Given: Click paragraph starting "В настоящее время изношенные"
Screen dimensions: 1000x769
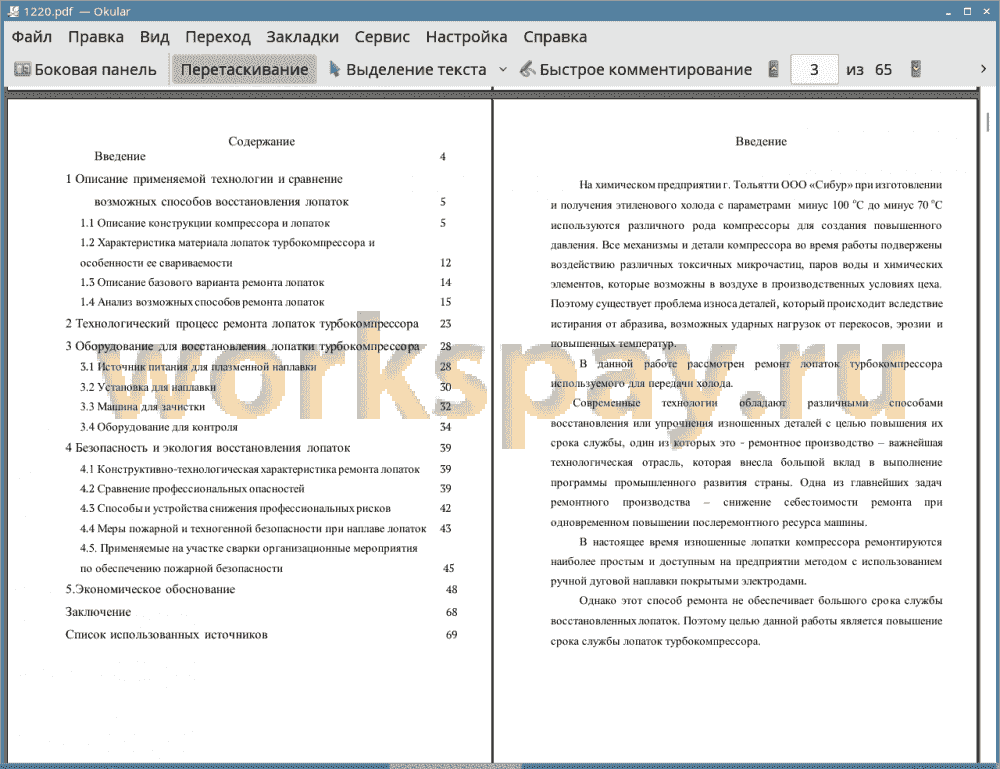Looking at the screenshot, I should click(746, 562).
